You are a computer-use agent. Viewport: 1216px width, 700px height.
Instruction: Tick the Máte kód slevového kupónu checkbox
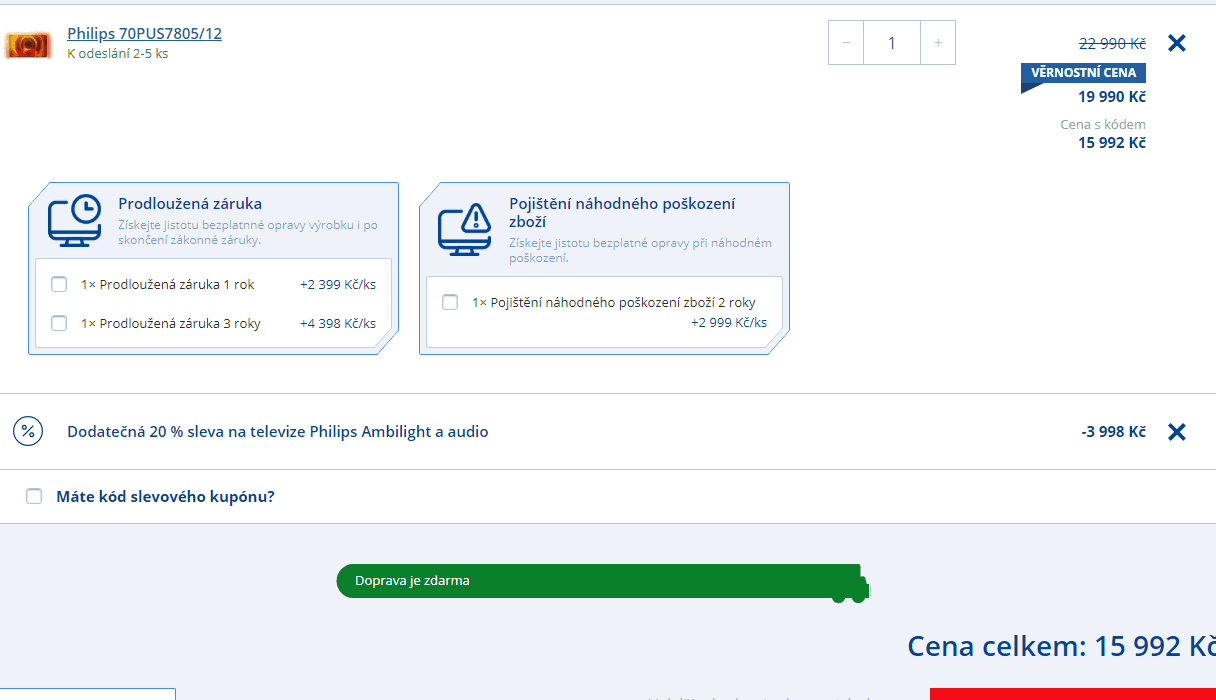34,496
